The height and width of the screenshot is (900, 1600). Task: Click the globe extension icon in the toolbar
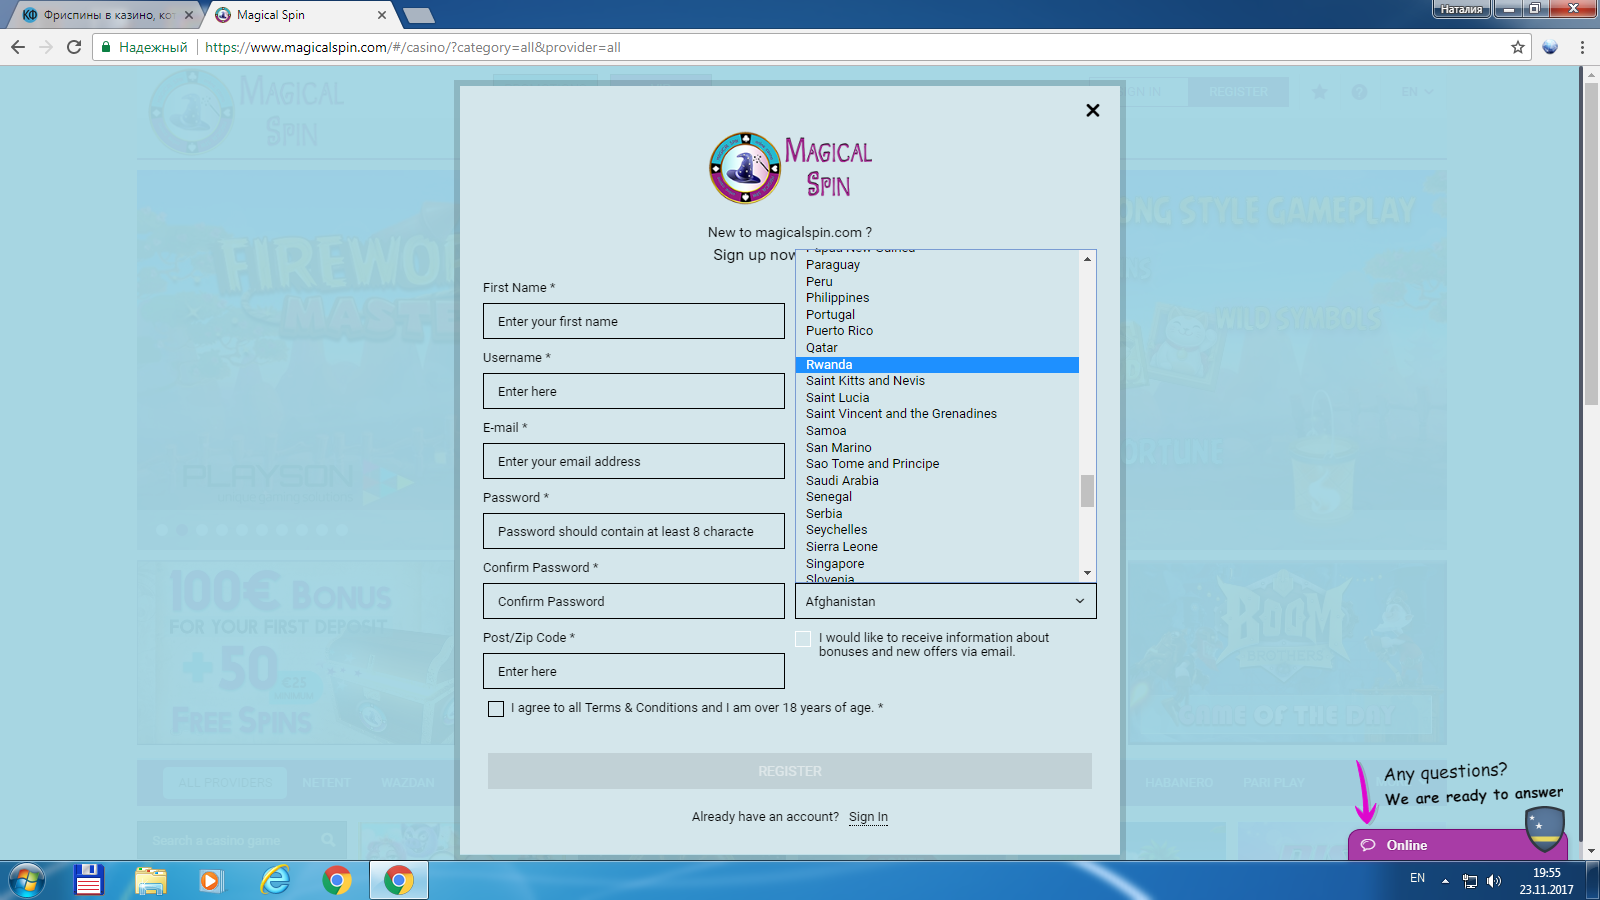(x=1550, y=47)
